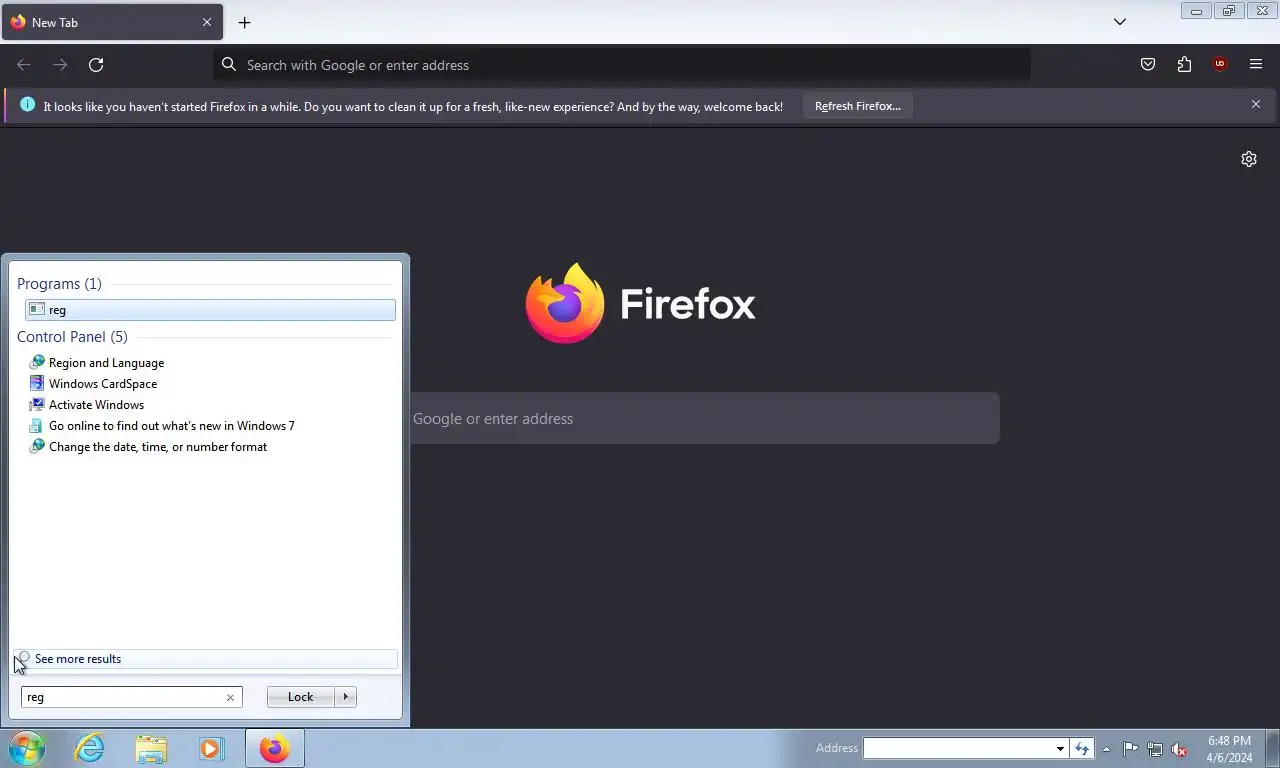Select the New Tab tab
1280x768 pixels.
112,22
